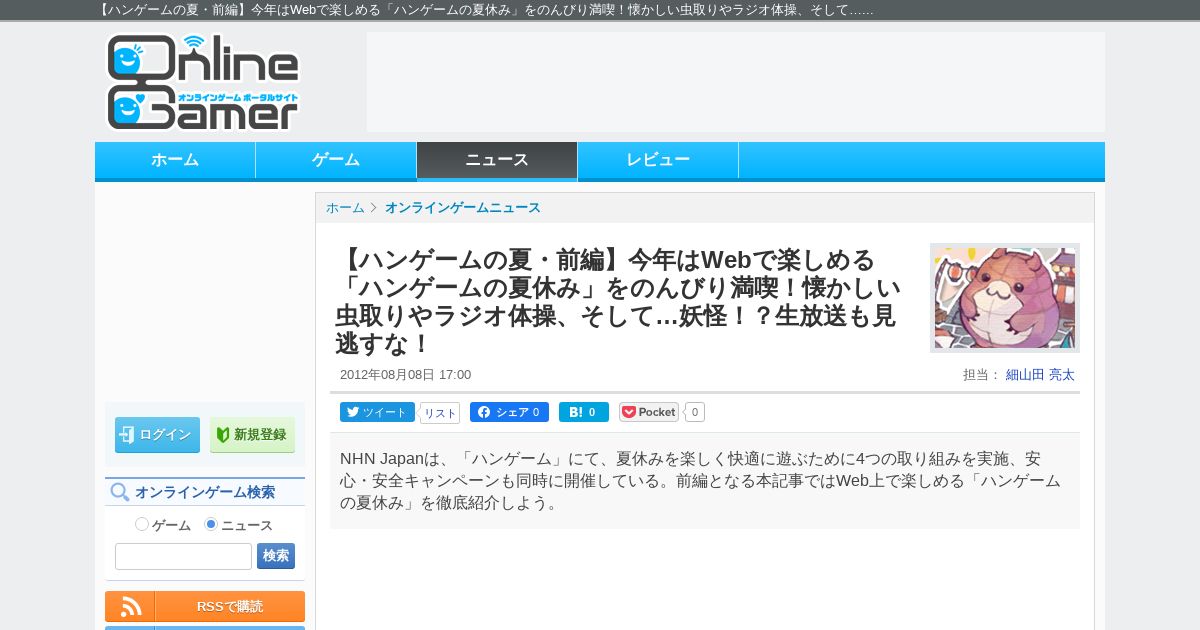
Task: Click the date 2012年08月08日 17:00
Action: 405,375
